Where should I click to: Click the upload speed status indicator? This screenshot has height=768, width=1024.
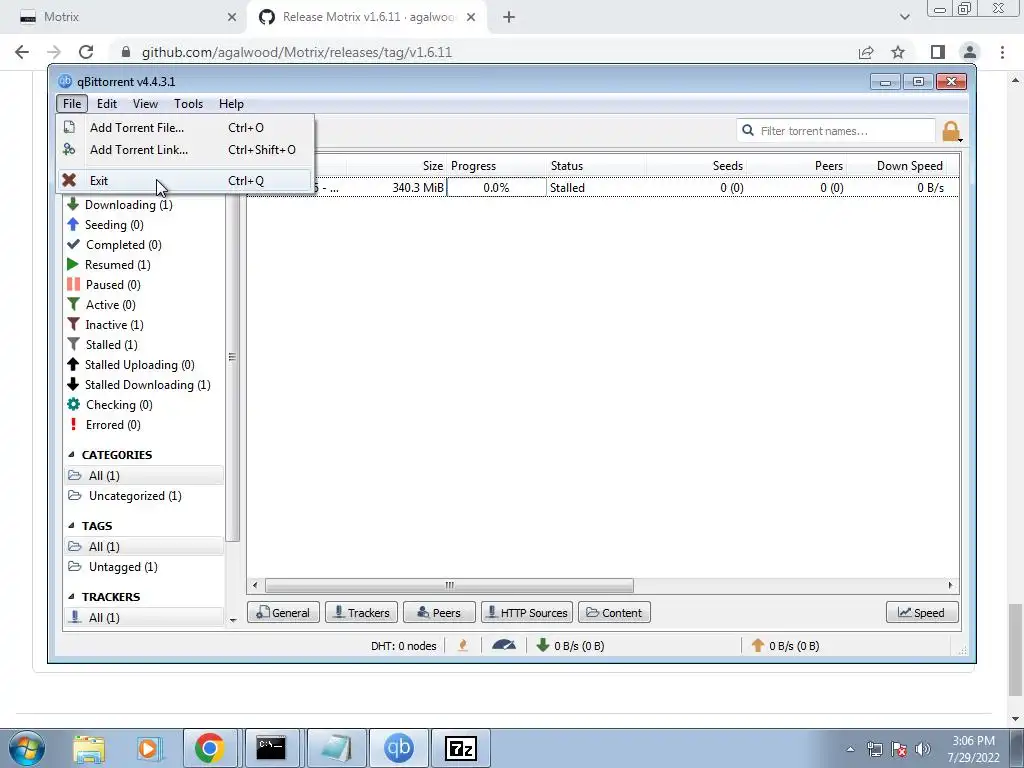coord(785,646)
